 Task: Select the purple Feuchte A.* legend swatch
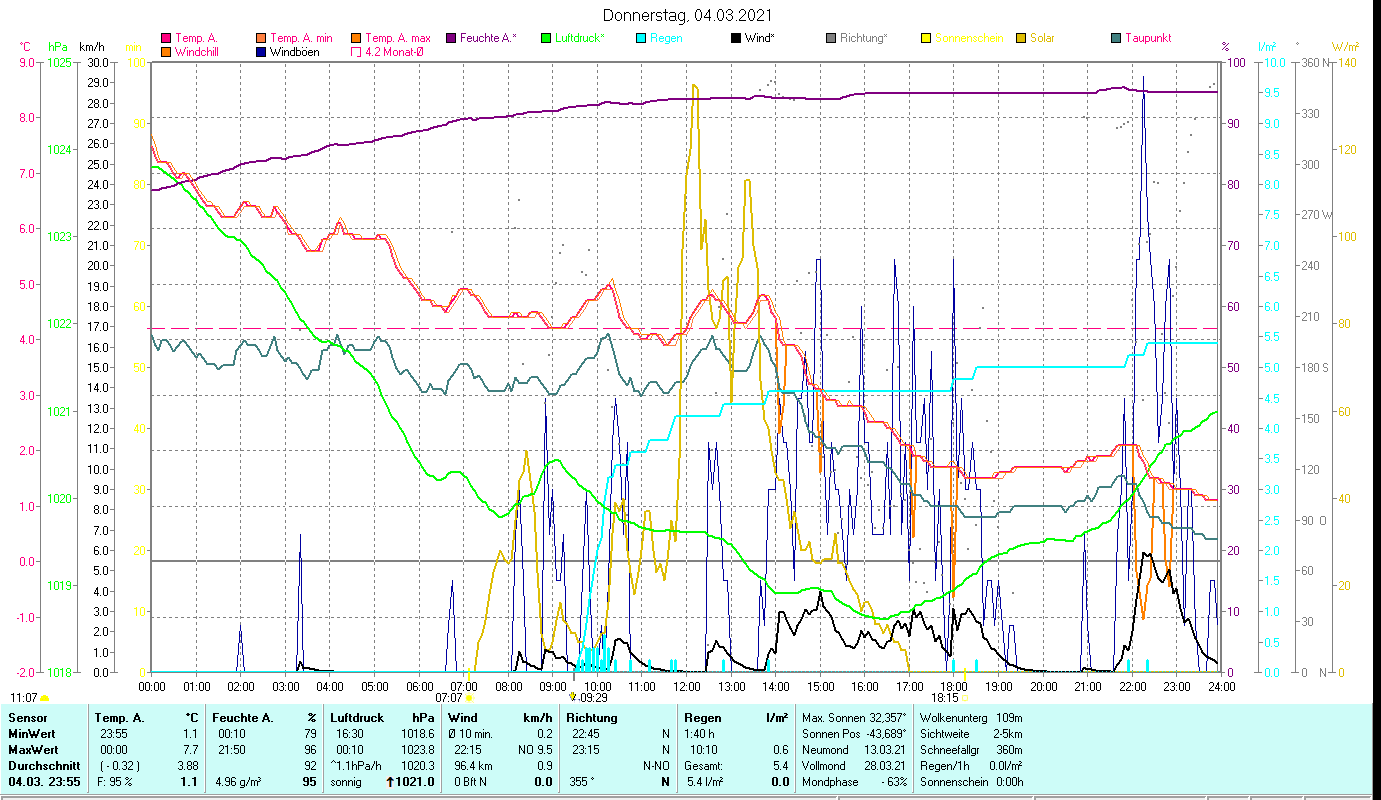coord(450,38)
